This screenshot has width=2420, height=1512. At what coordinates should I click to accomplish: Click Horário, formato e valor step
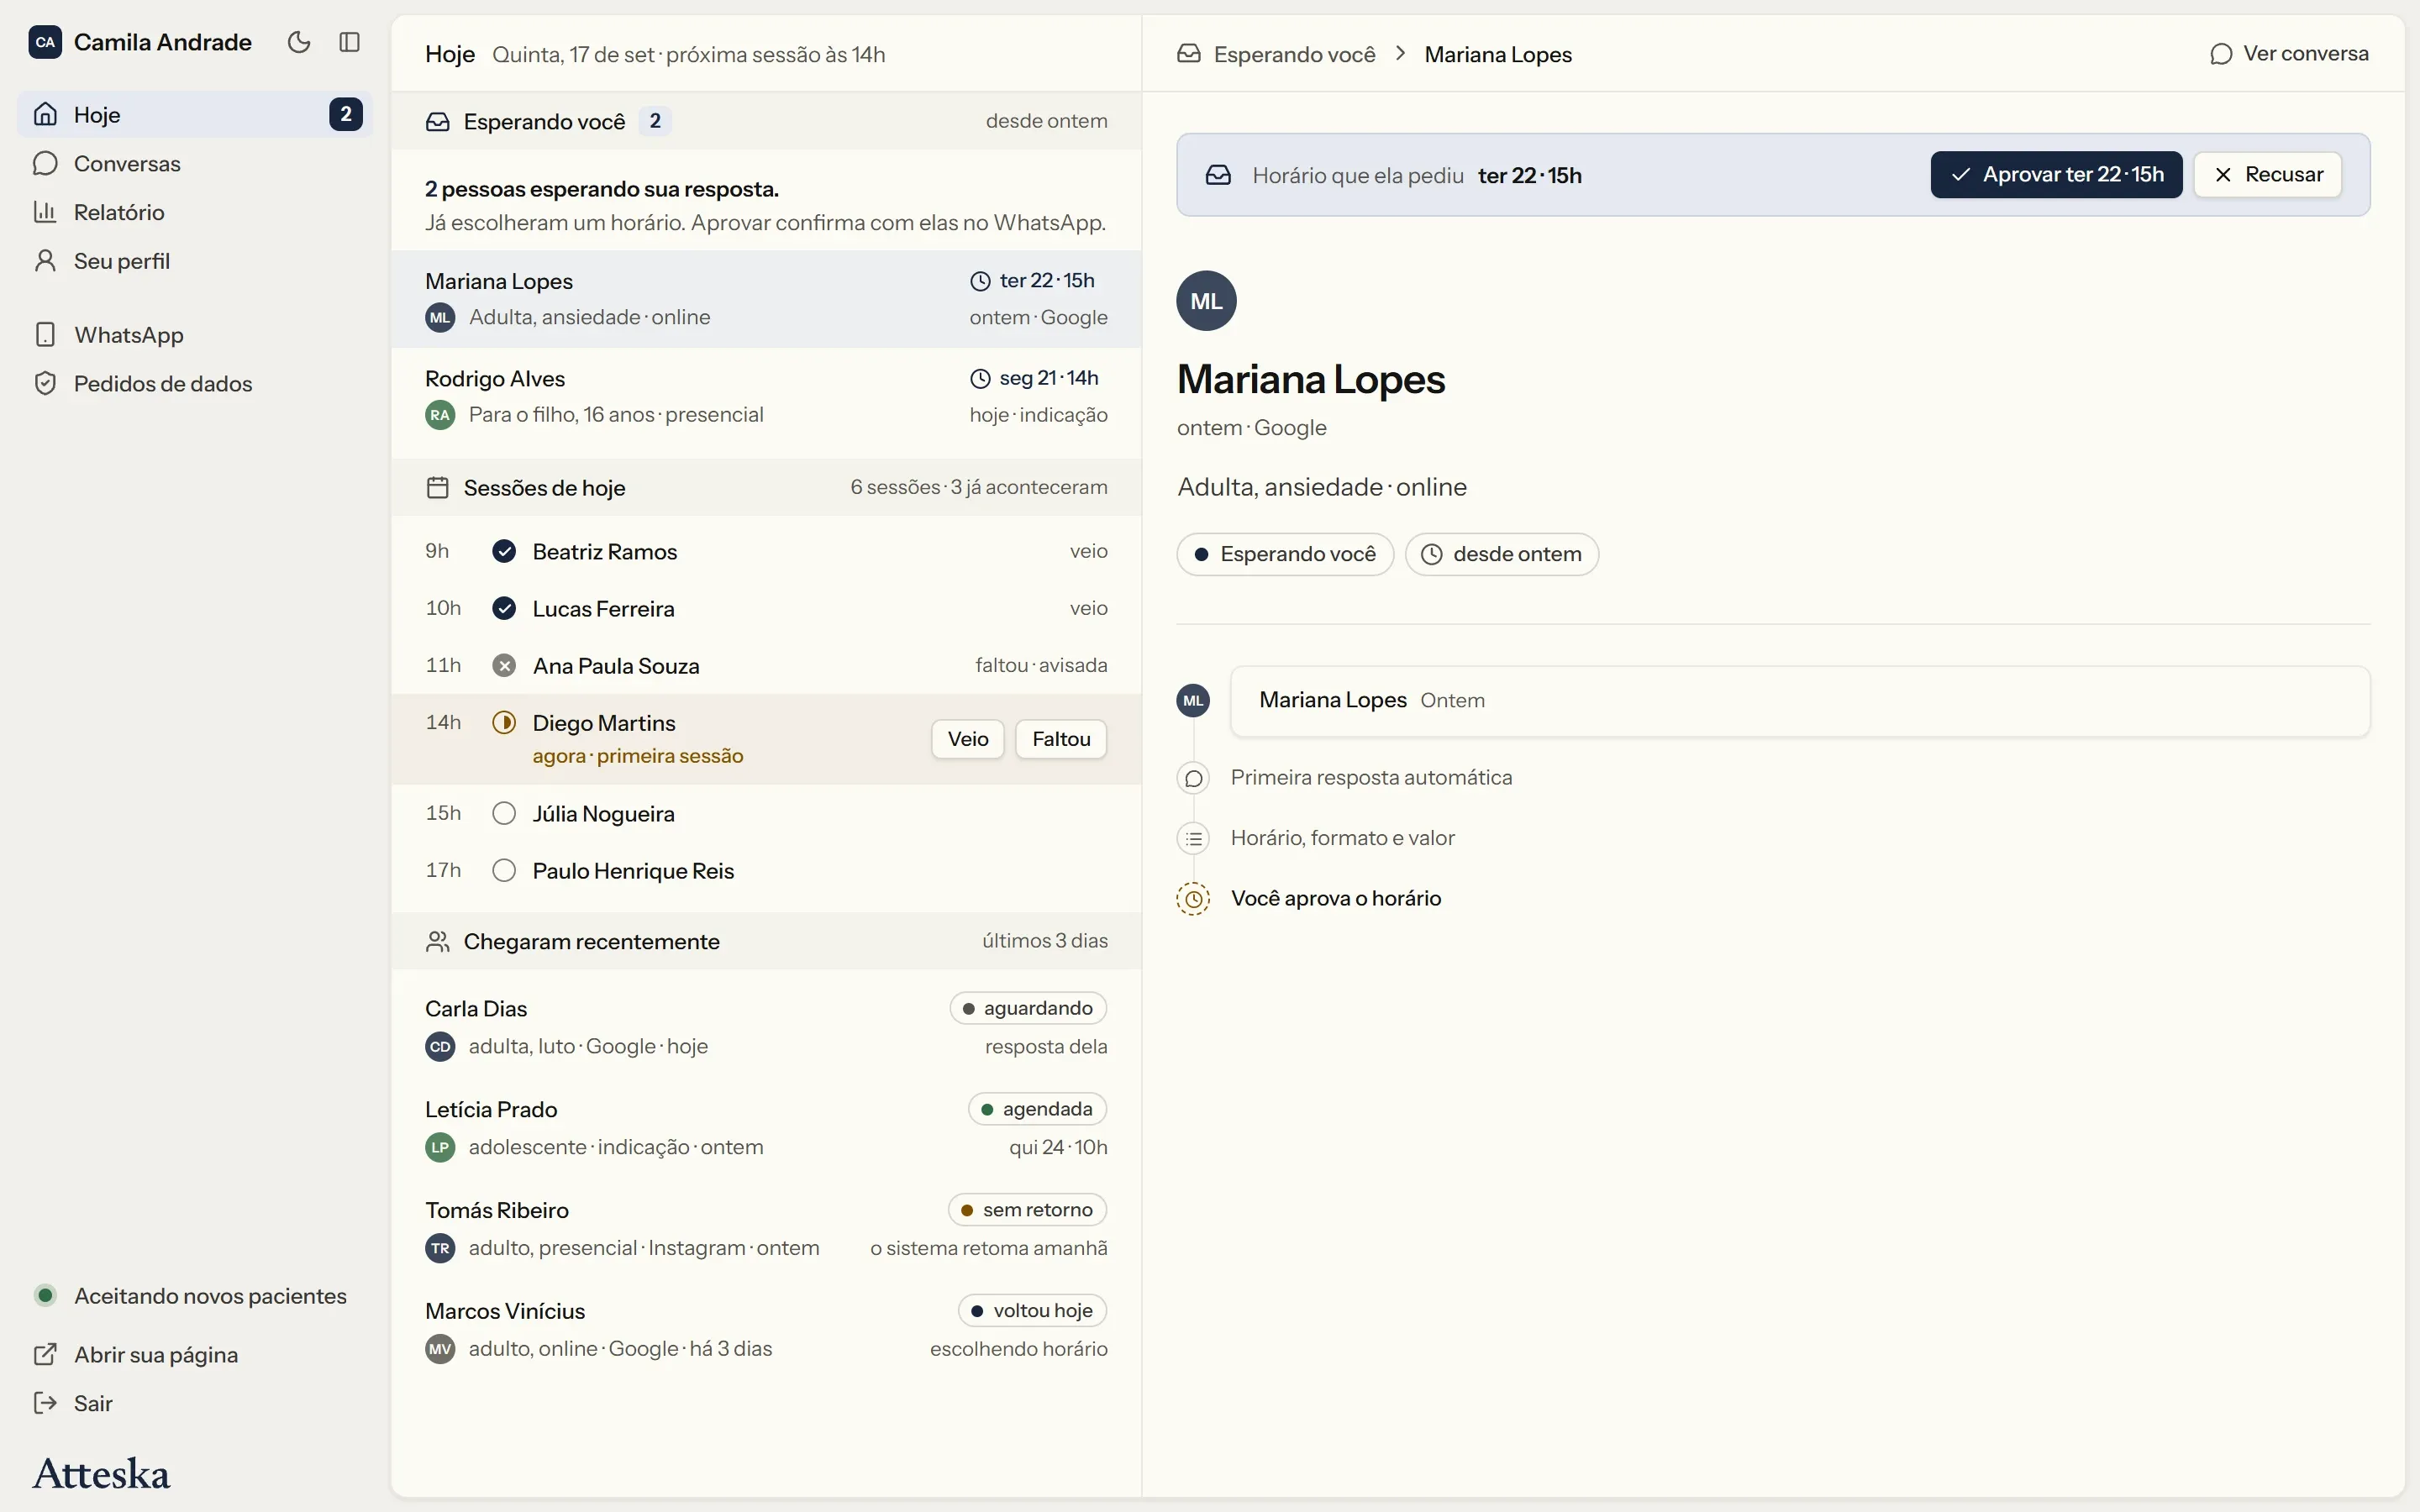click(1342, 838)
